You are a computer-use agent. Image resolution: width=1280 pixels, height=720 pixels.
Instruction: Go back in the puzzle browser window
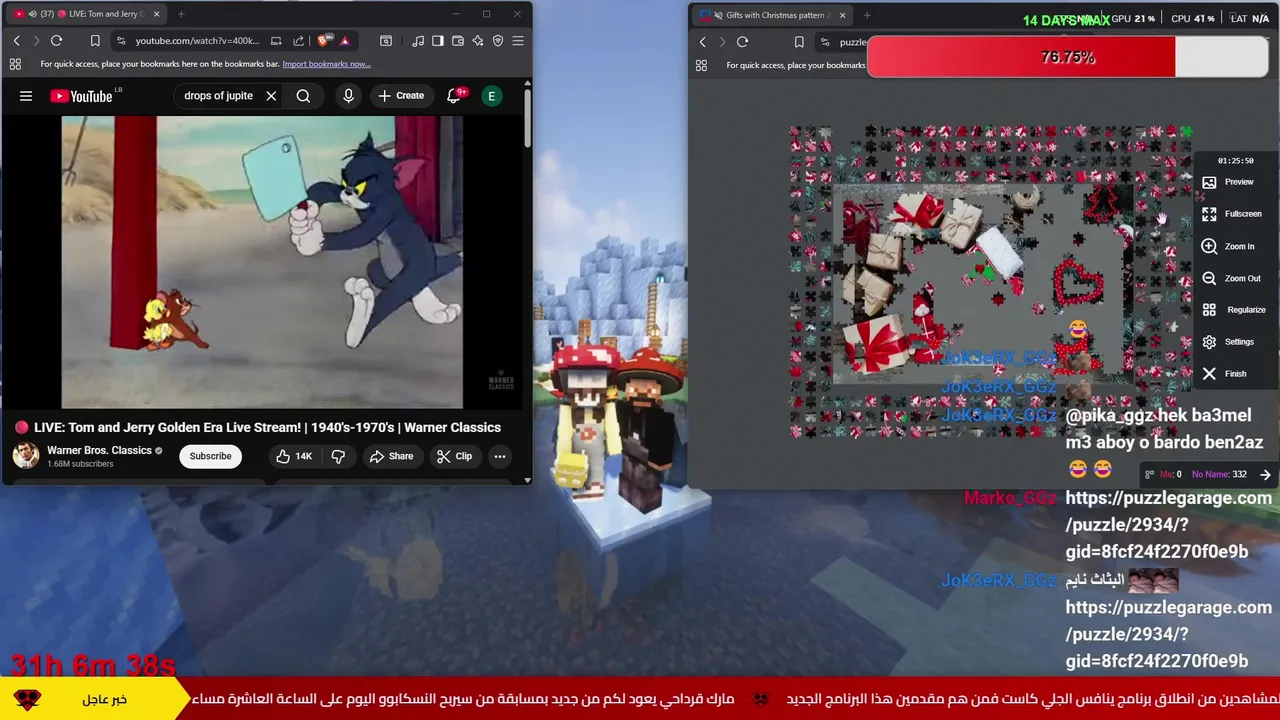pos(702,42)
